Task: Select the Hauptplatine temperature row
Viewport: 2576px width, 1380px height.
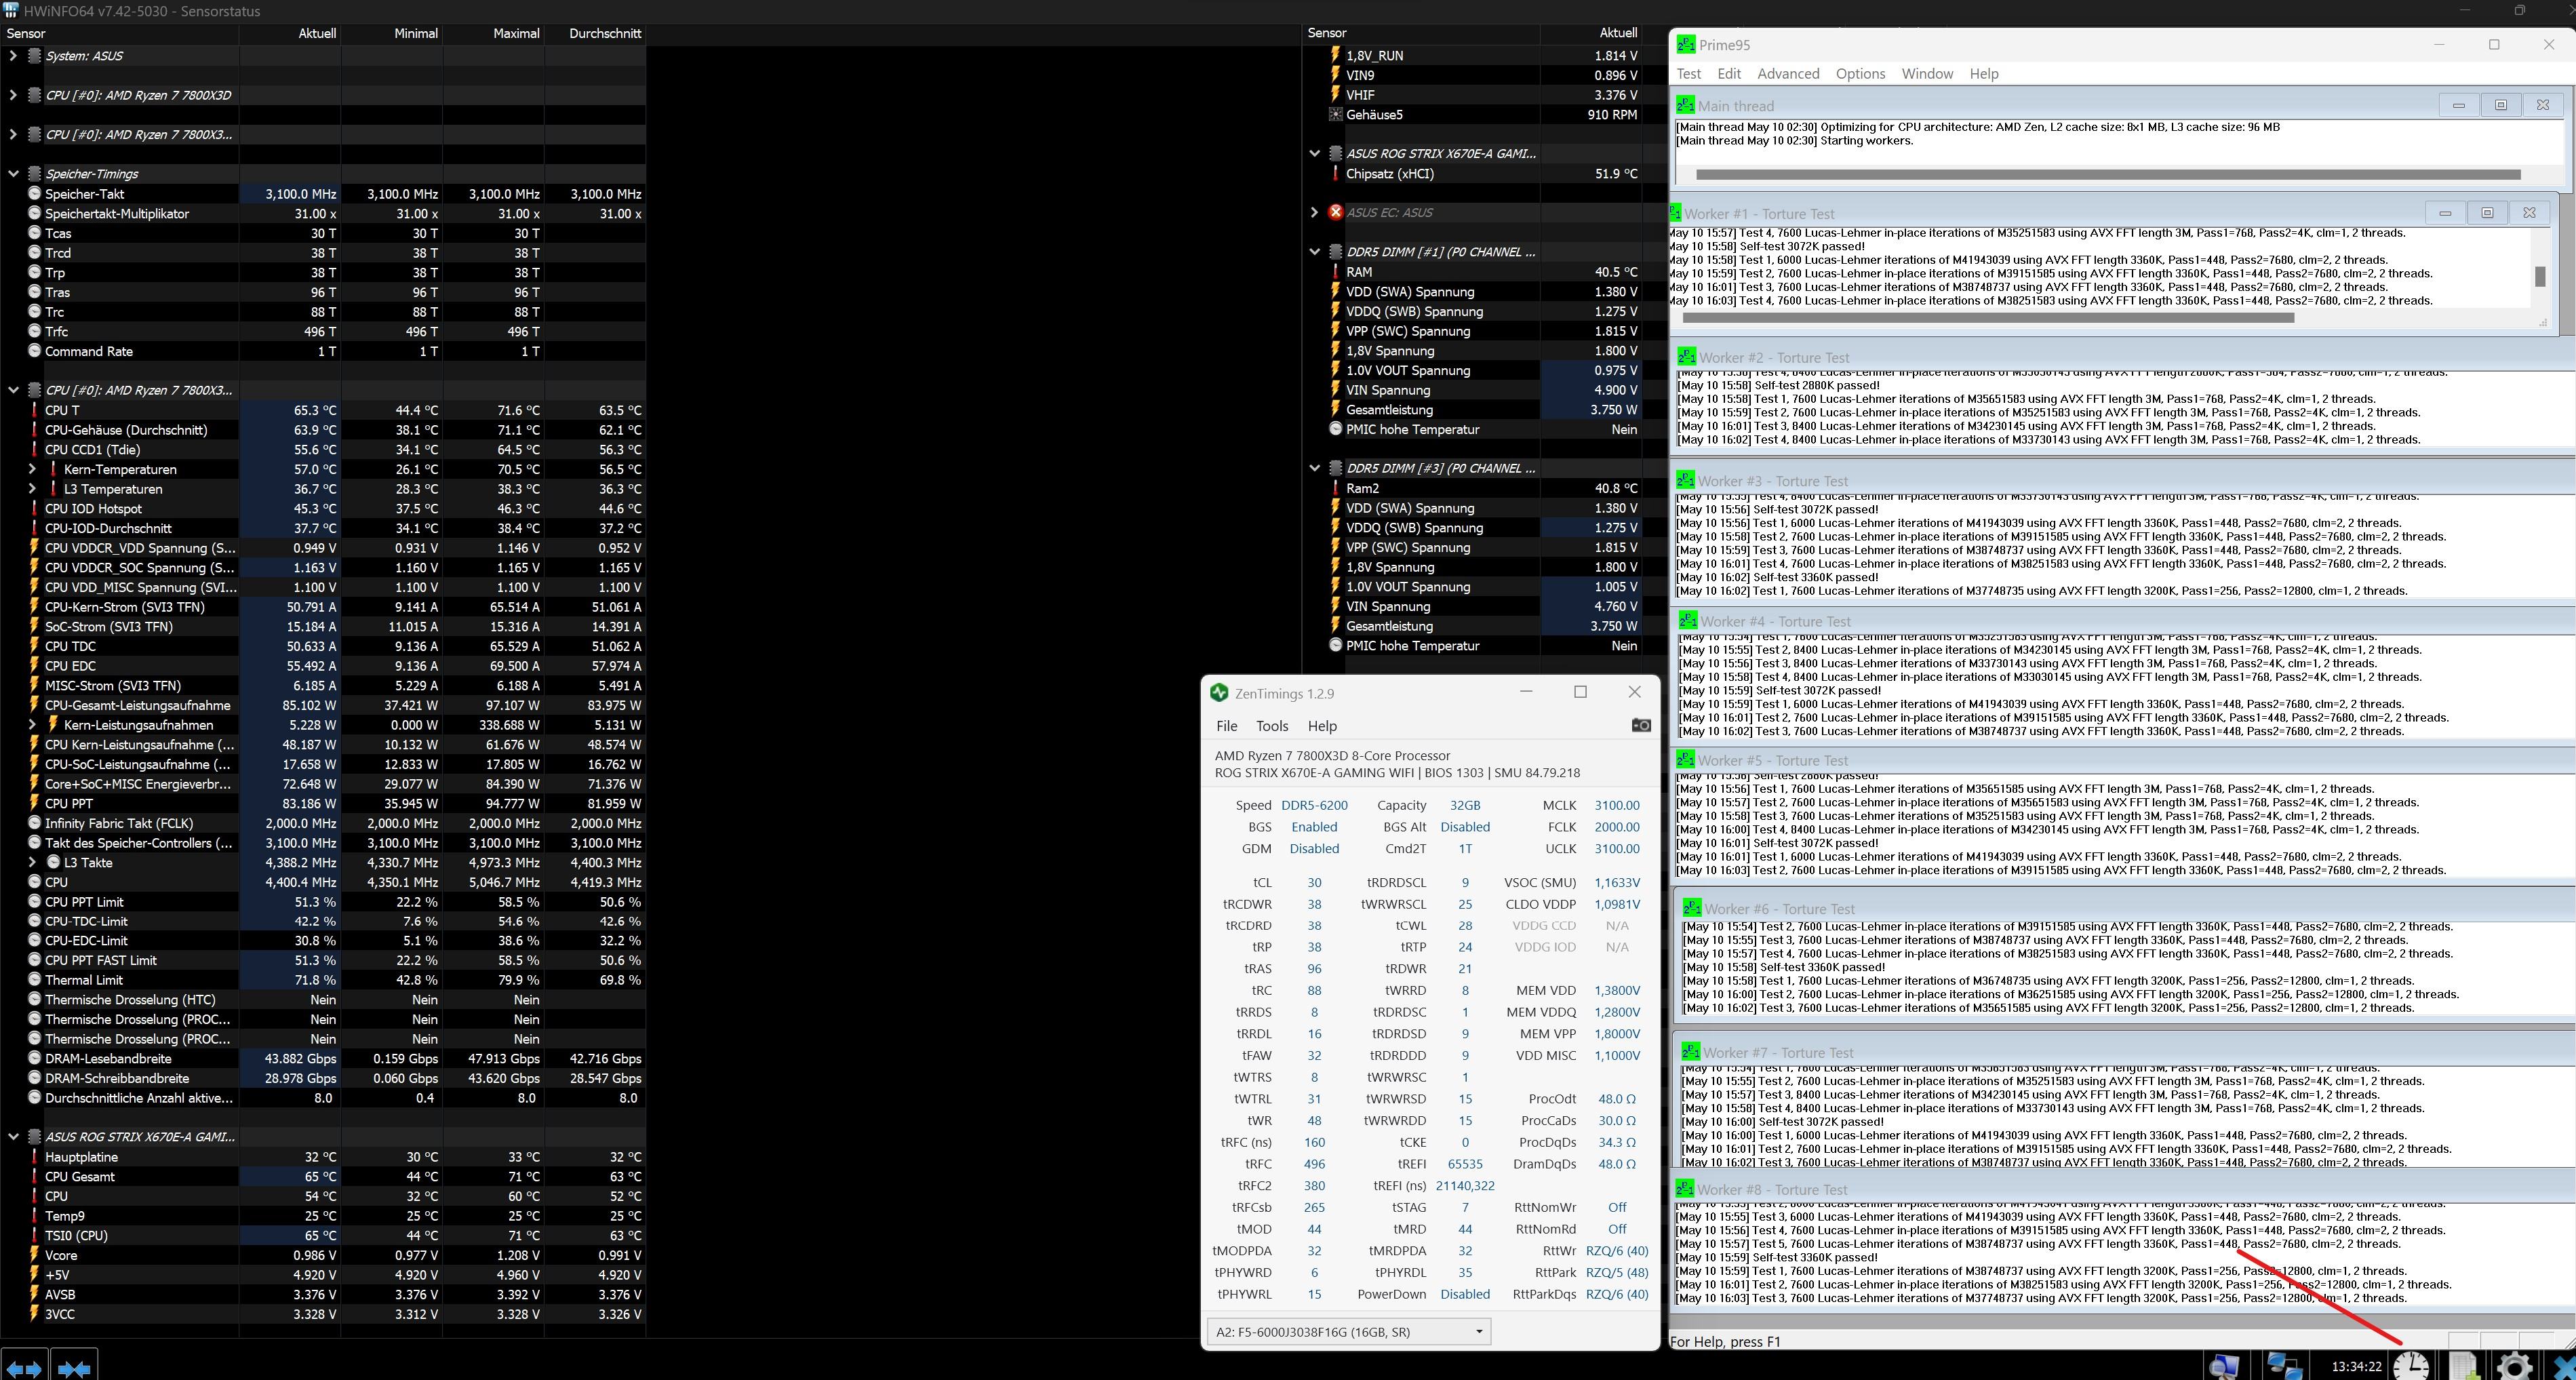Action: click(323, 1157)
